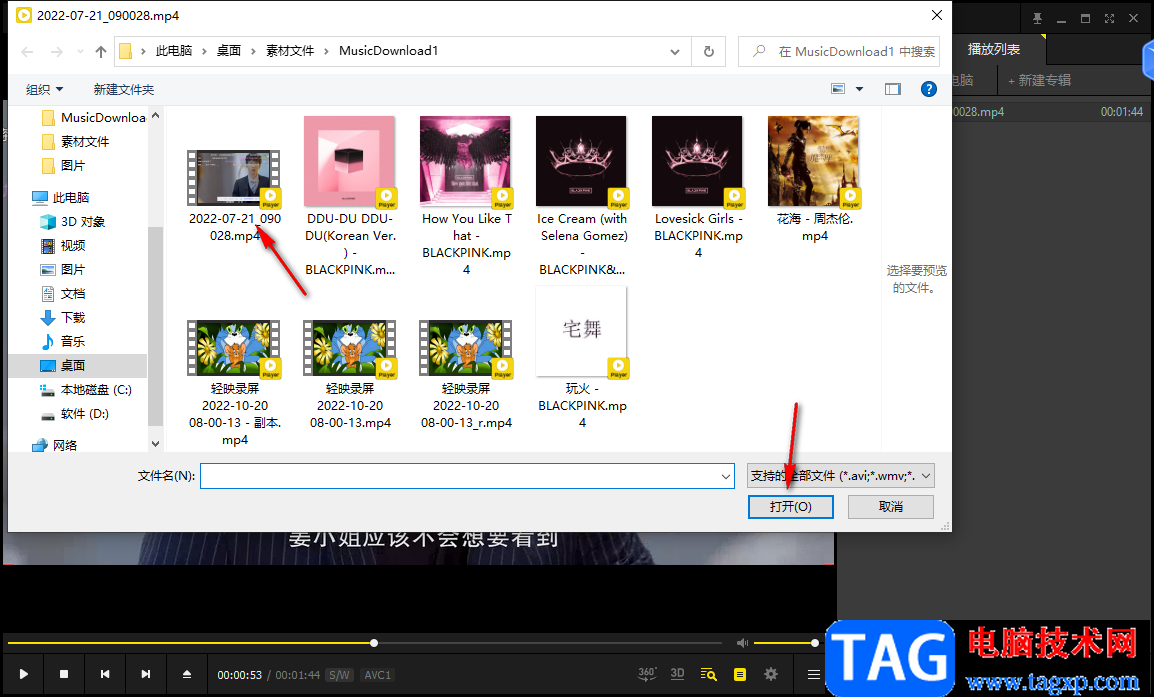Open the file type filter combo box

[x=840, y=476]
